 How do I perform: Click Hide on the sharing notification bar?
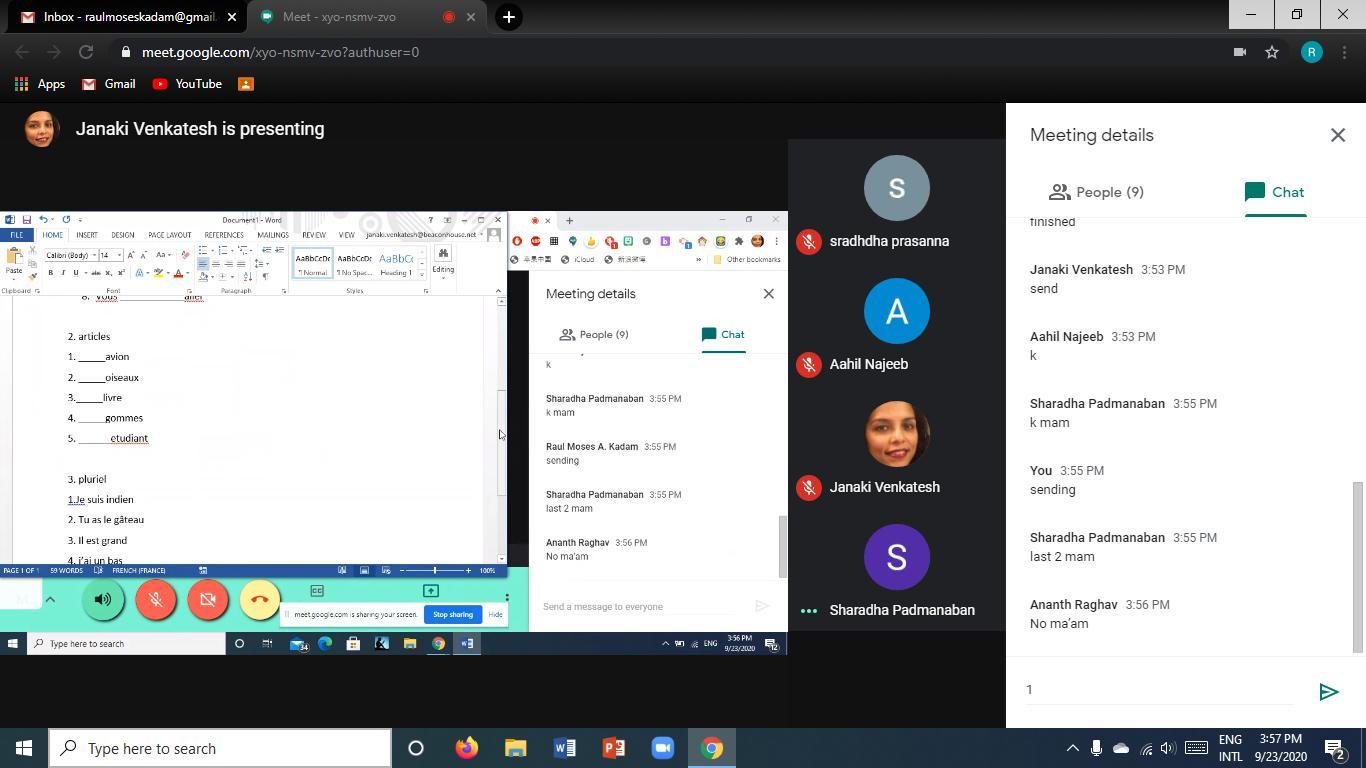(x=495, y=614)
